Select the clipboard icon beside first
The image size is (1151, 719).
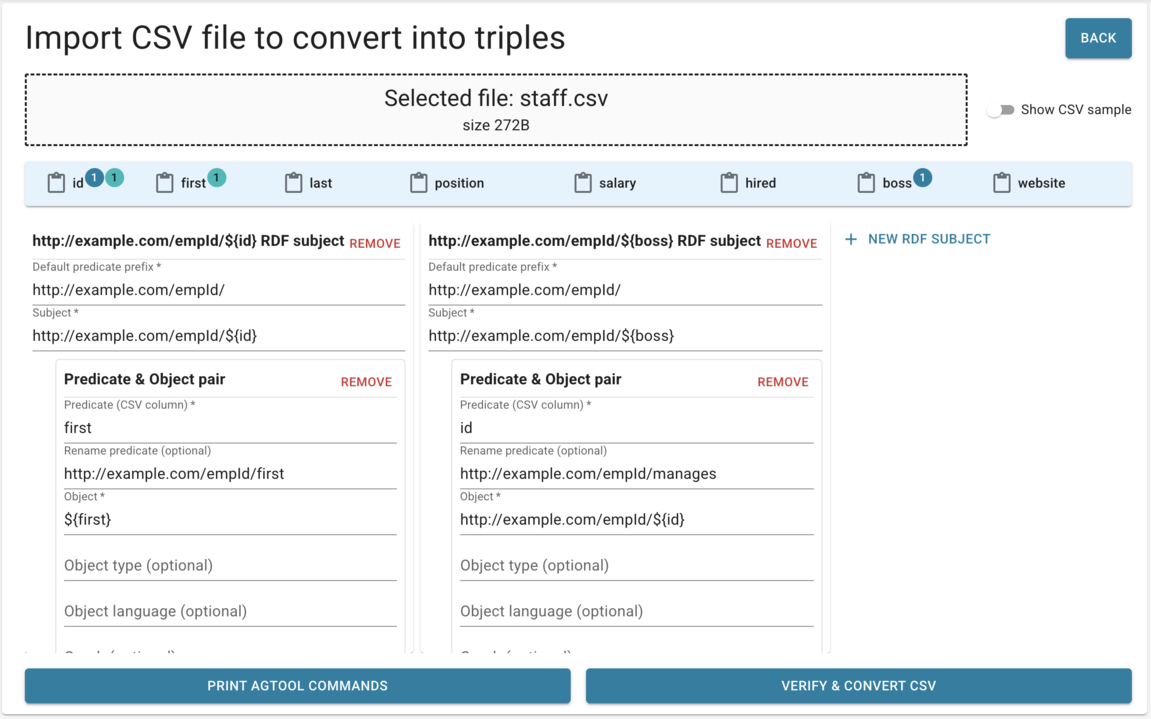[x=164, y=182]
